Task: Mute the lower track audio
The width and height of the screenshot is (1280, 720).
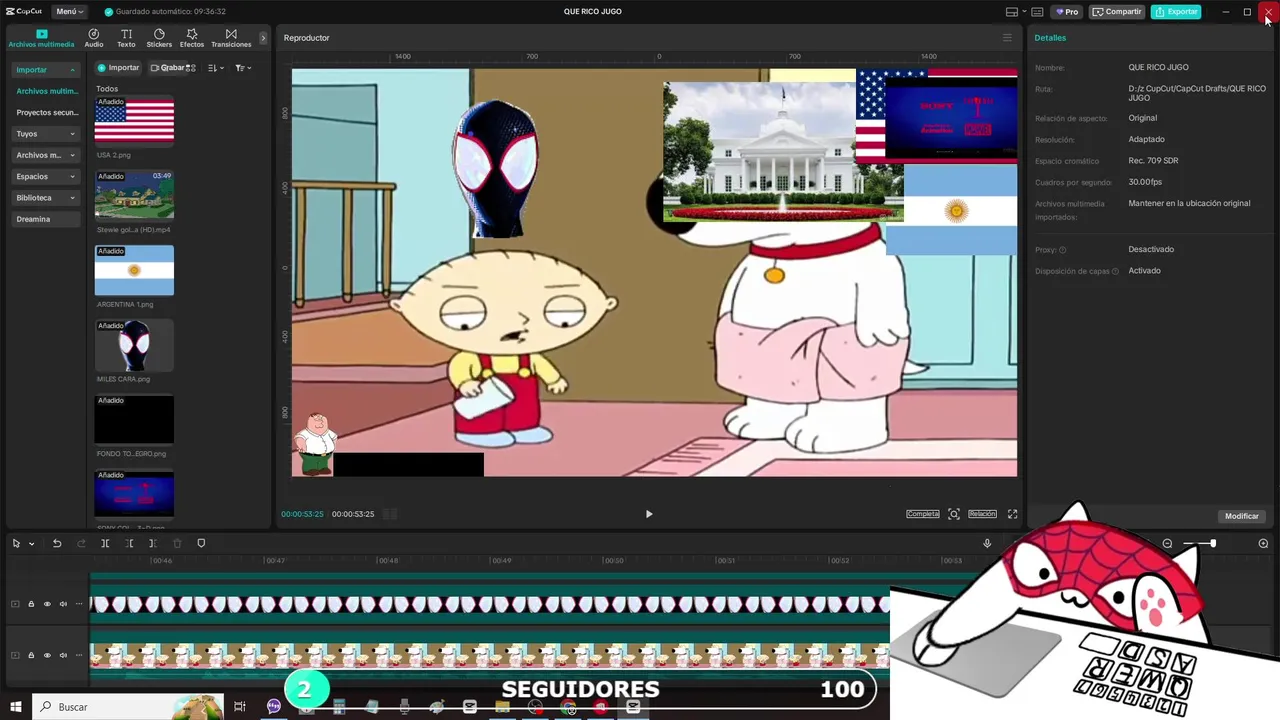Action: (63, 655)
